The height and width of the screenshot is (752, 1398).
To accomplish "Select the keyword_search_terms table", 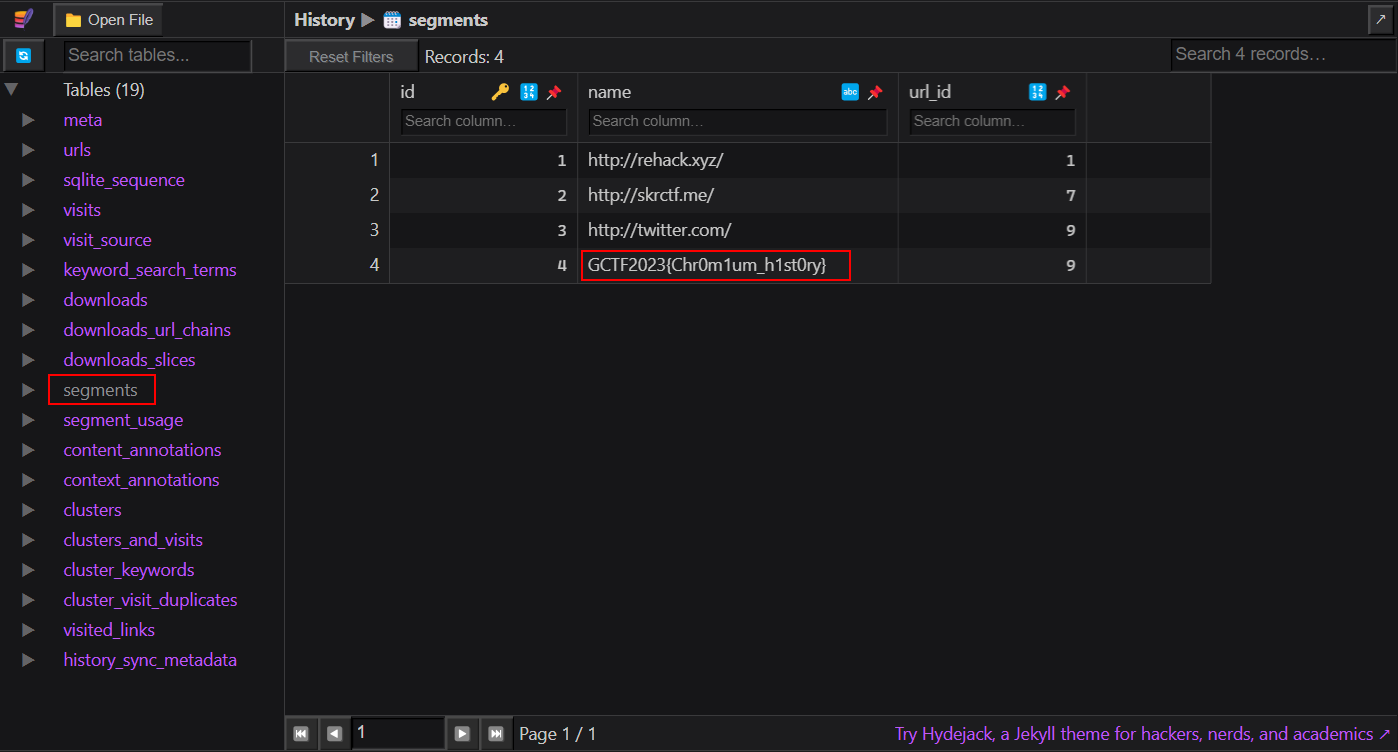I will (150, 270).
